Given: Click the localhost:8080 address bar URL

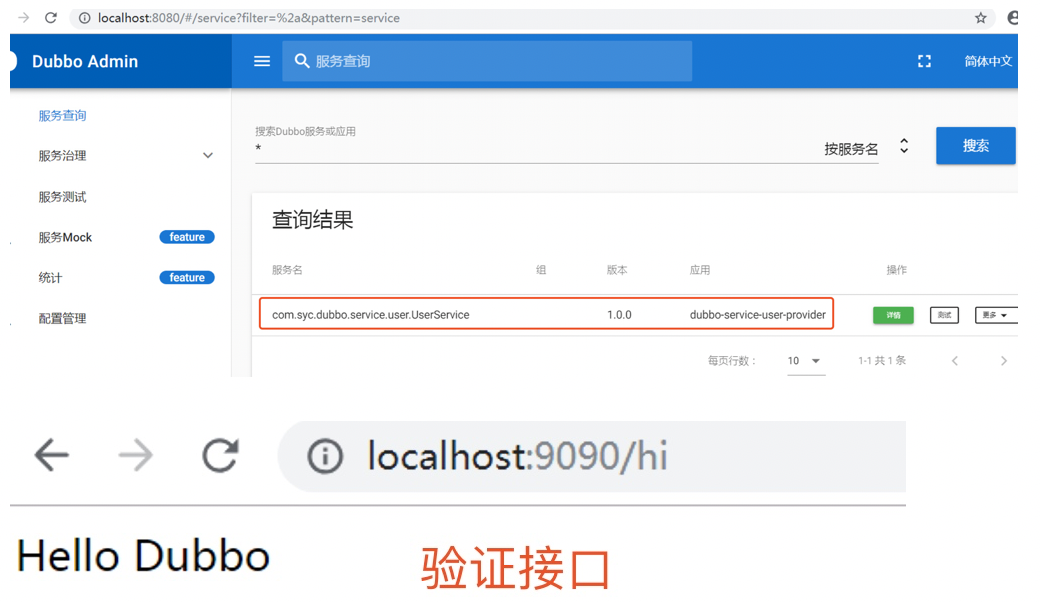Looking at the screenshot, I should click(x=249, y=18).
